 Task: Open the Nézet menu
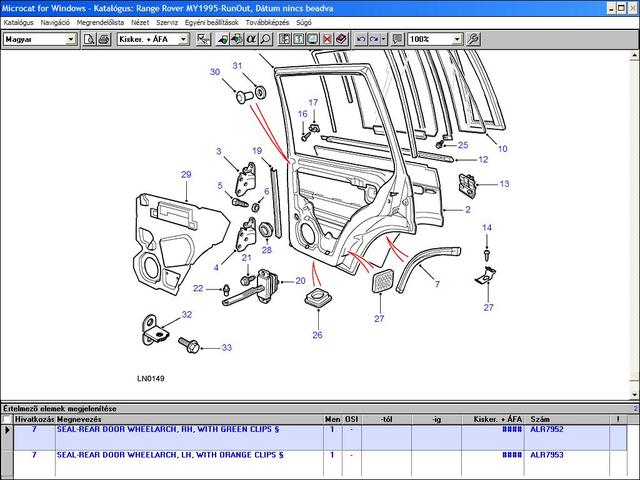tap(140, 22)
